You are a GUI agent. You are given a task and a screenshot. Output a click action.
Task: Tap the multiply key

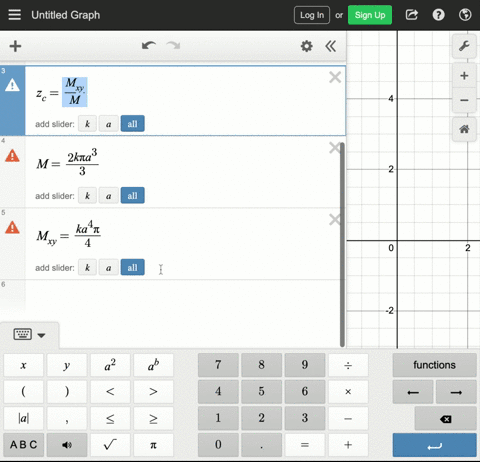[x=348, y=392]
